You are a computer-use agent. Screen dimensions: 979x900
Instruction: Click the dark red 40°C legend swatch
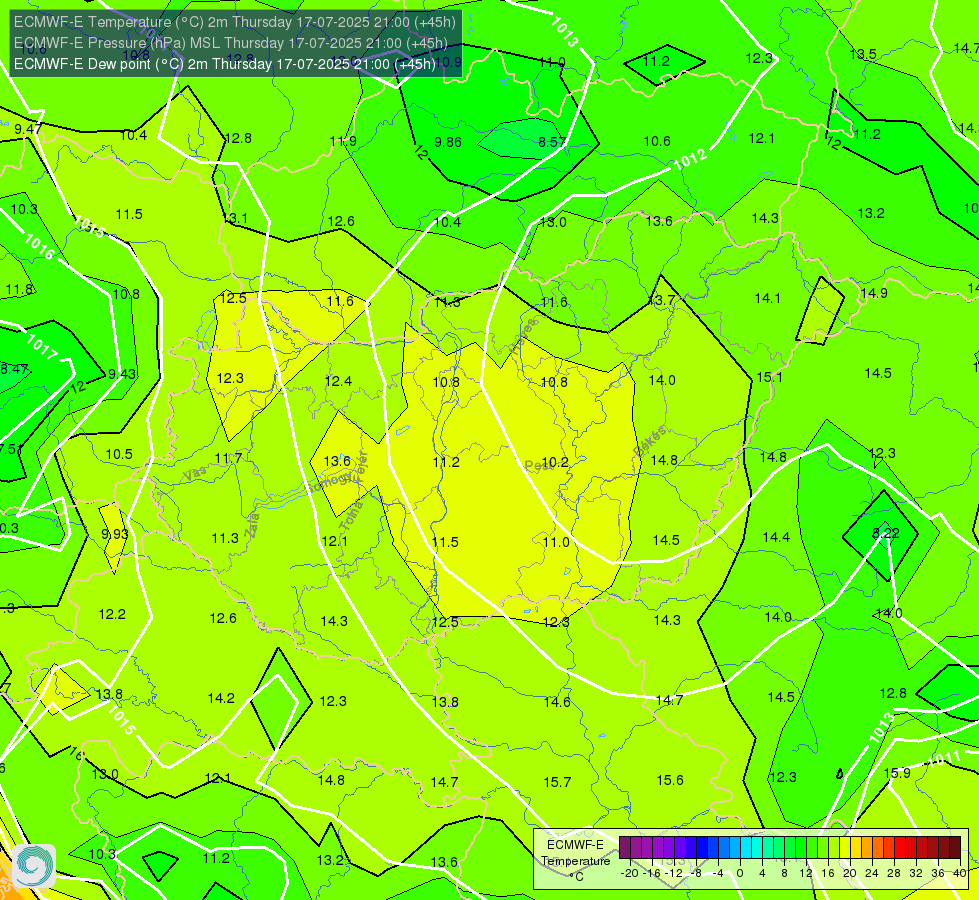click(955, 848)
